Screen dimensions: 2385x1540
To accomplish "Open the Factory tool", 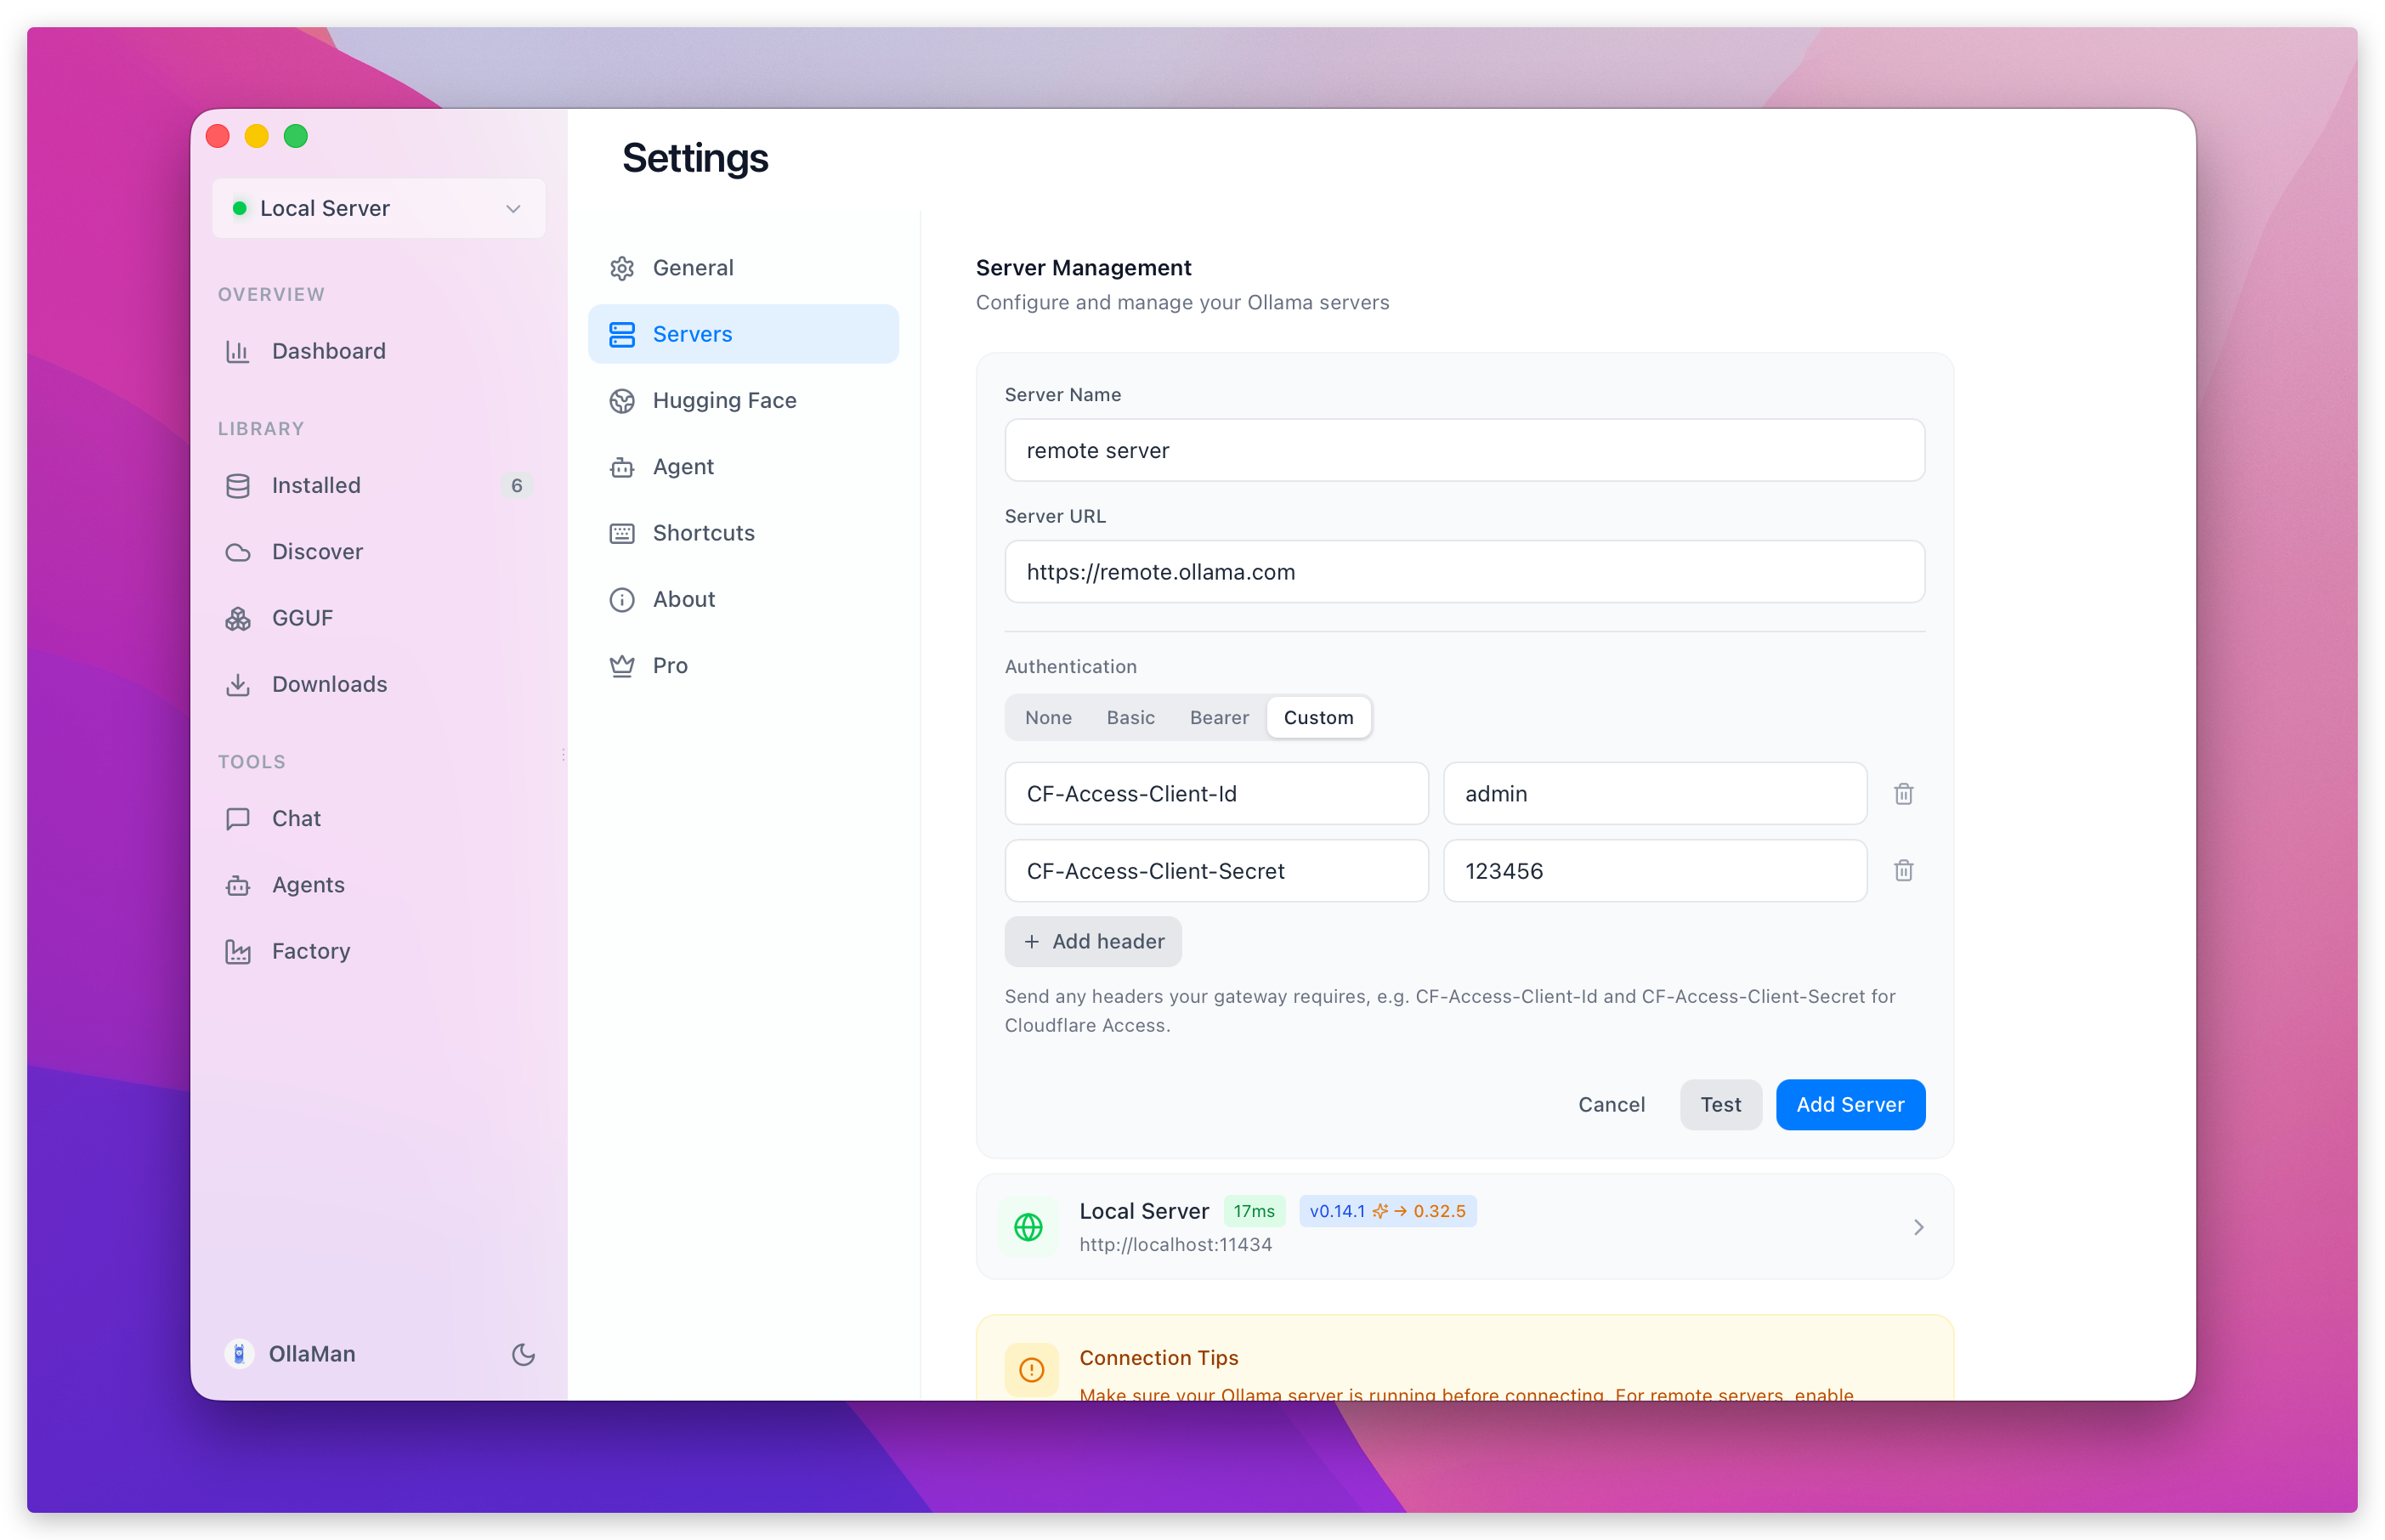I will 378,951.
